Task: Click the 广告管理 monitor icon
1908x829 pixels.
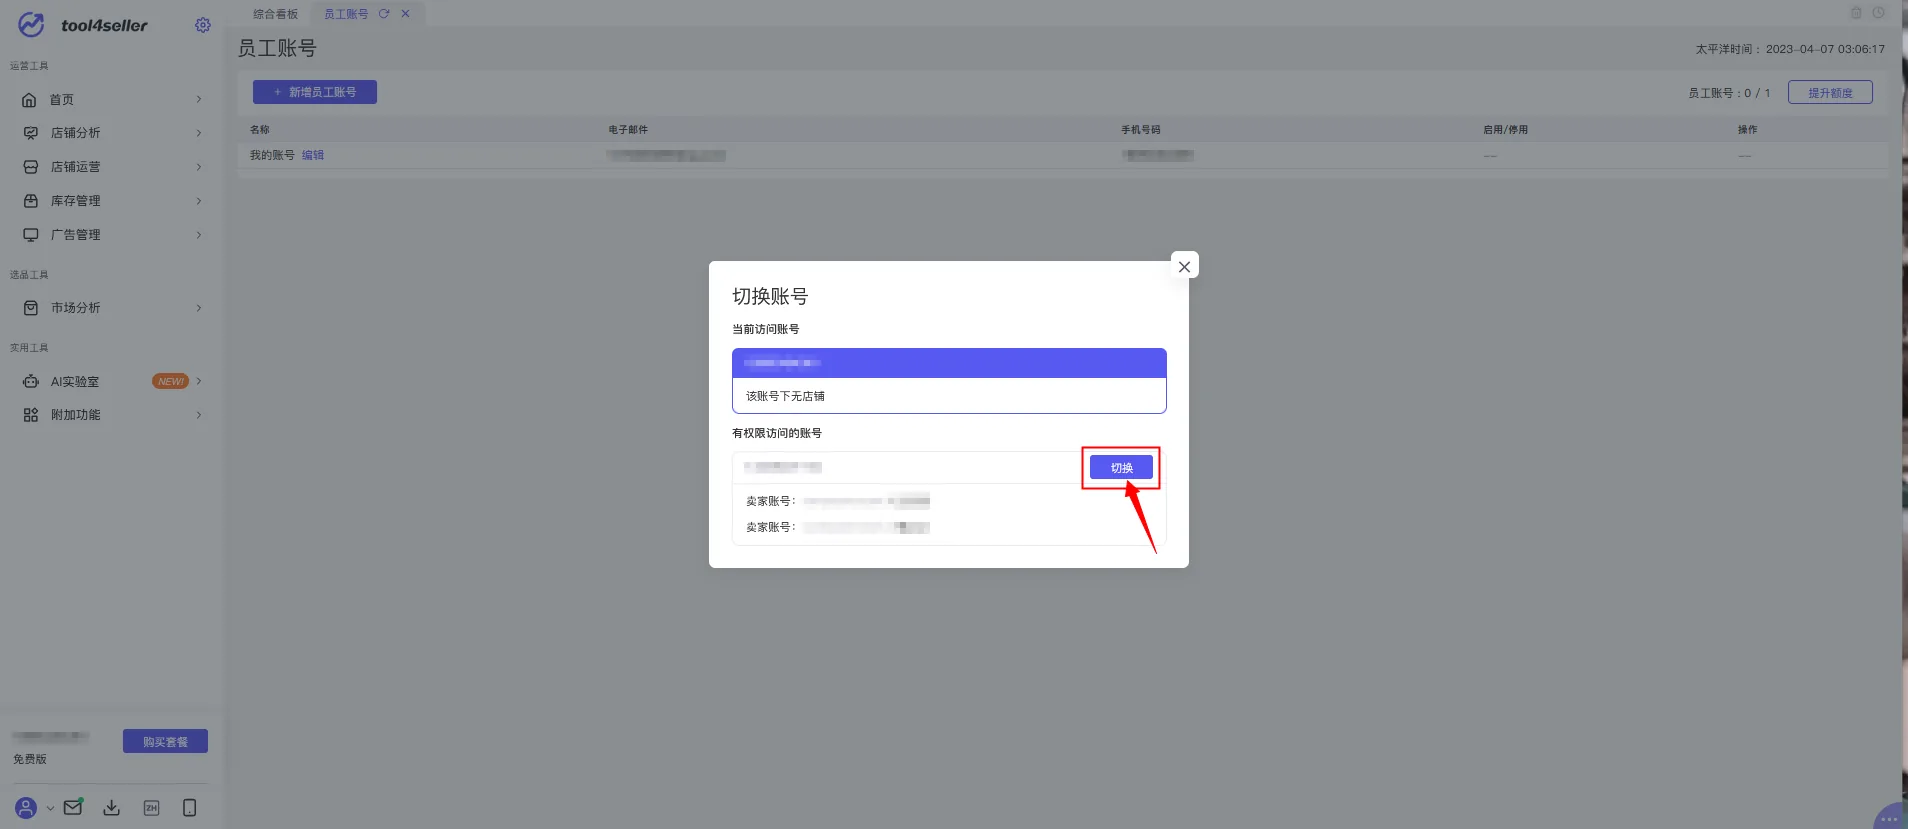Action: 30,235
